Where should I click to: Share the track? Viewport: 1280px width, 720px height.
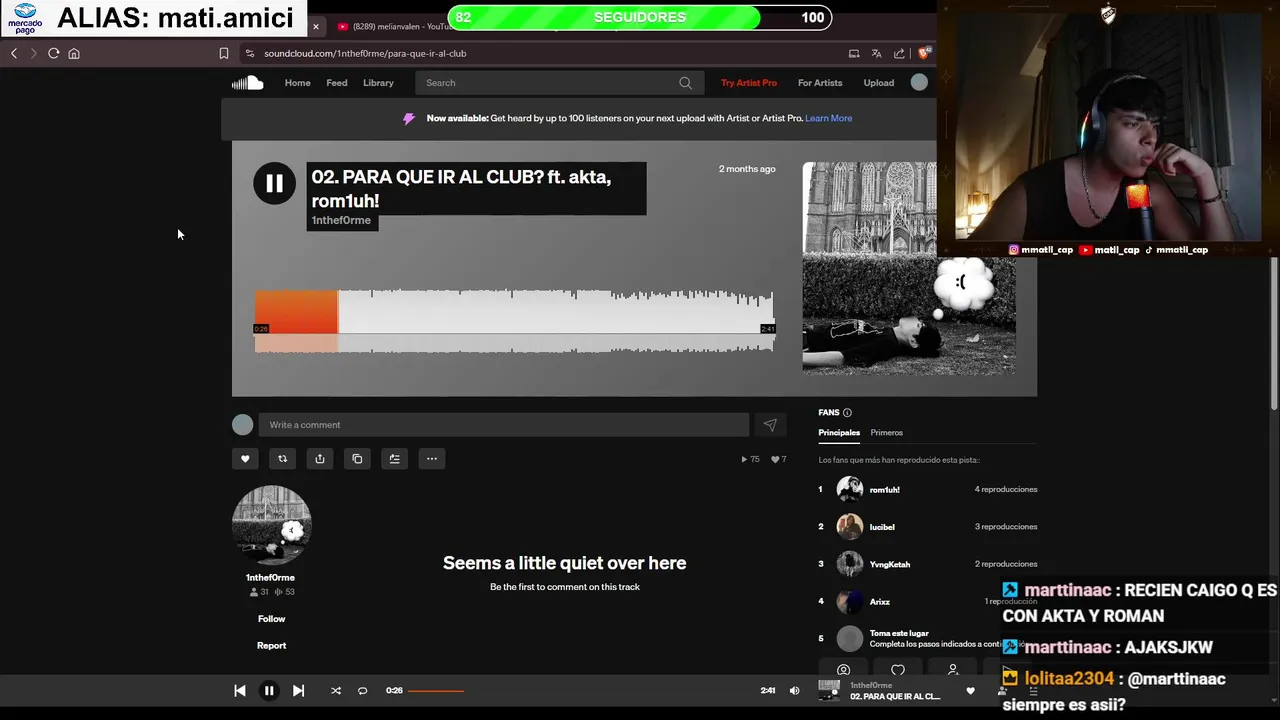pyautogui.click(x=320, y=459)
